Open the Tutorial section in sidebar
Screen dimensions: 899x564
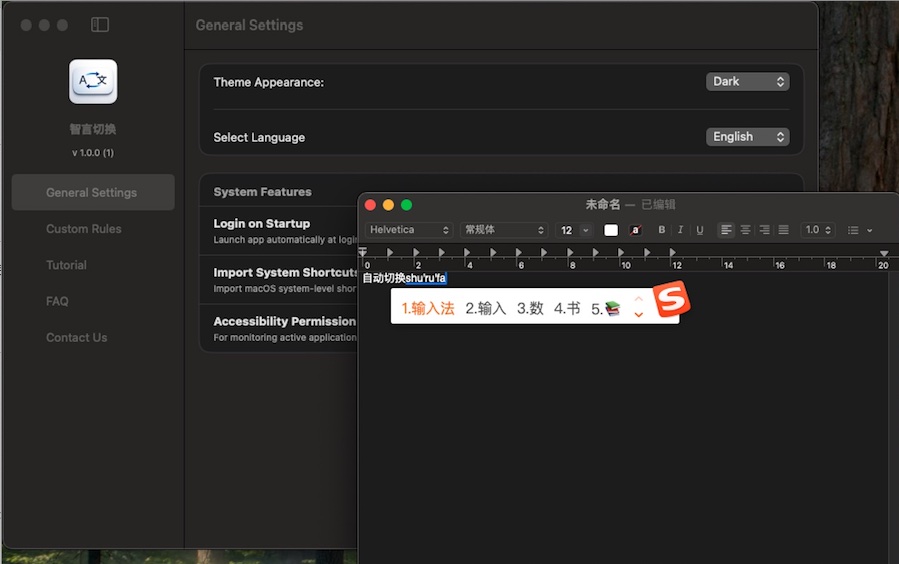pyautogui.click(x=66, y=265)
